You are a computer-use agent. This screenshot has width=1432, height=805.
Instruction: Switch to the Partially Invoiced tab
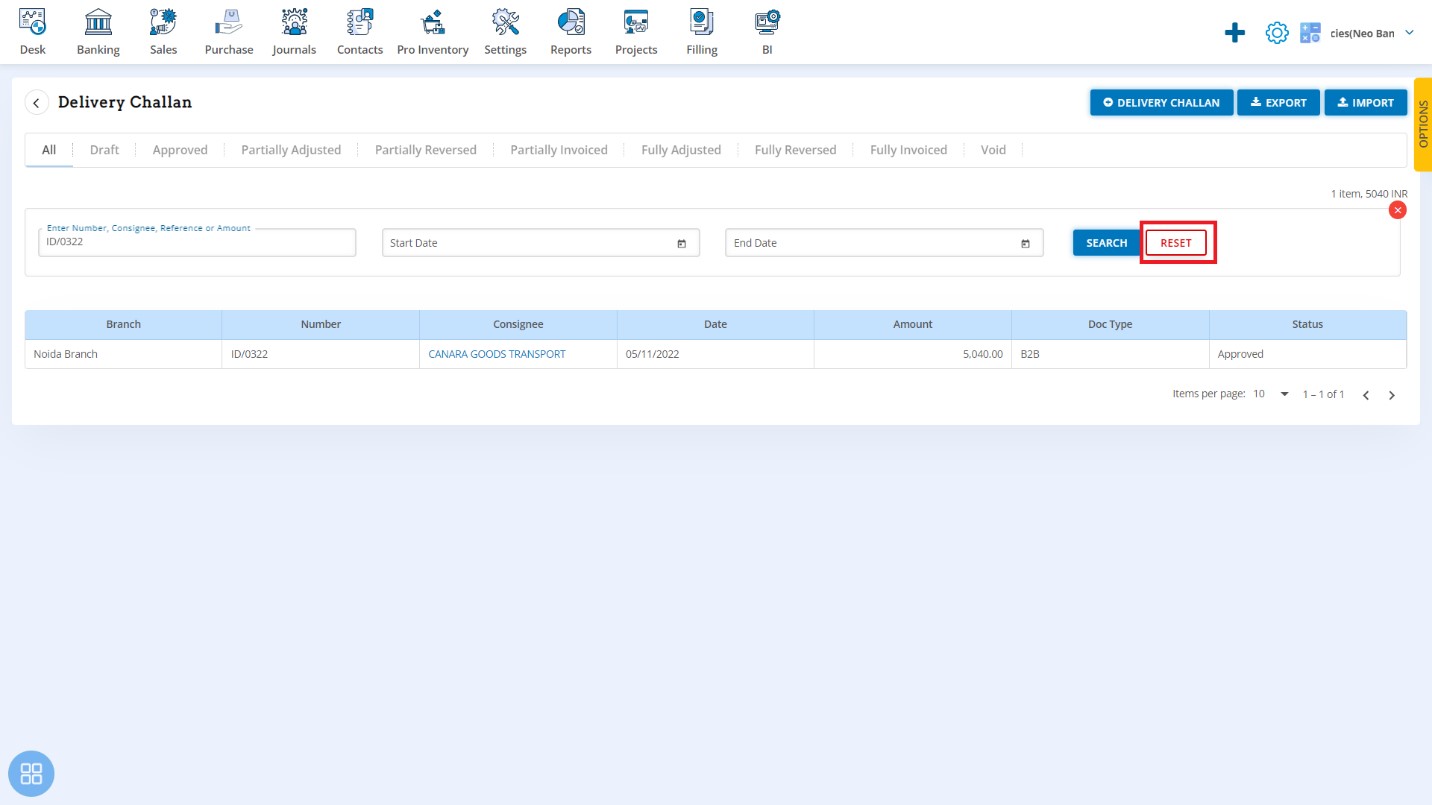(x=559, y=150)
